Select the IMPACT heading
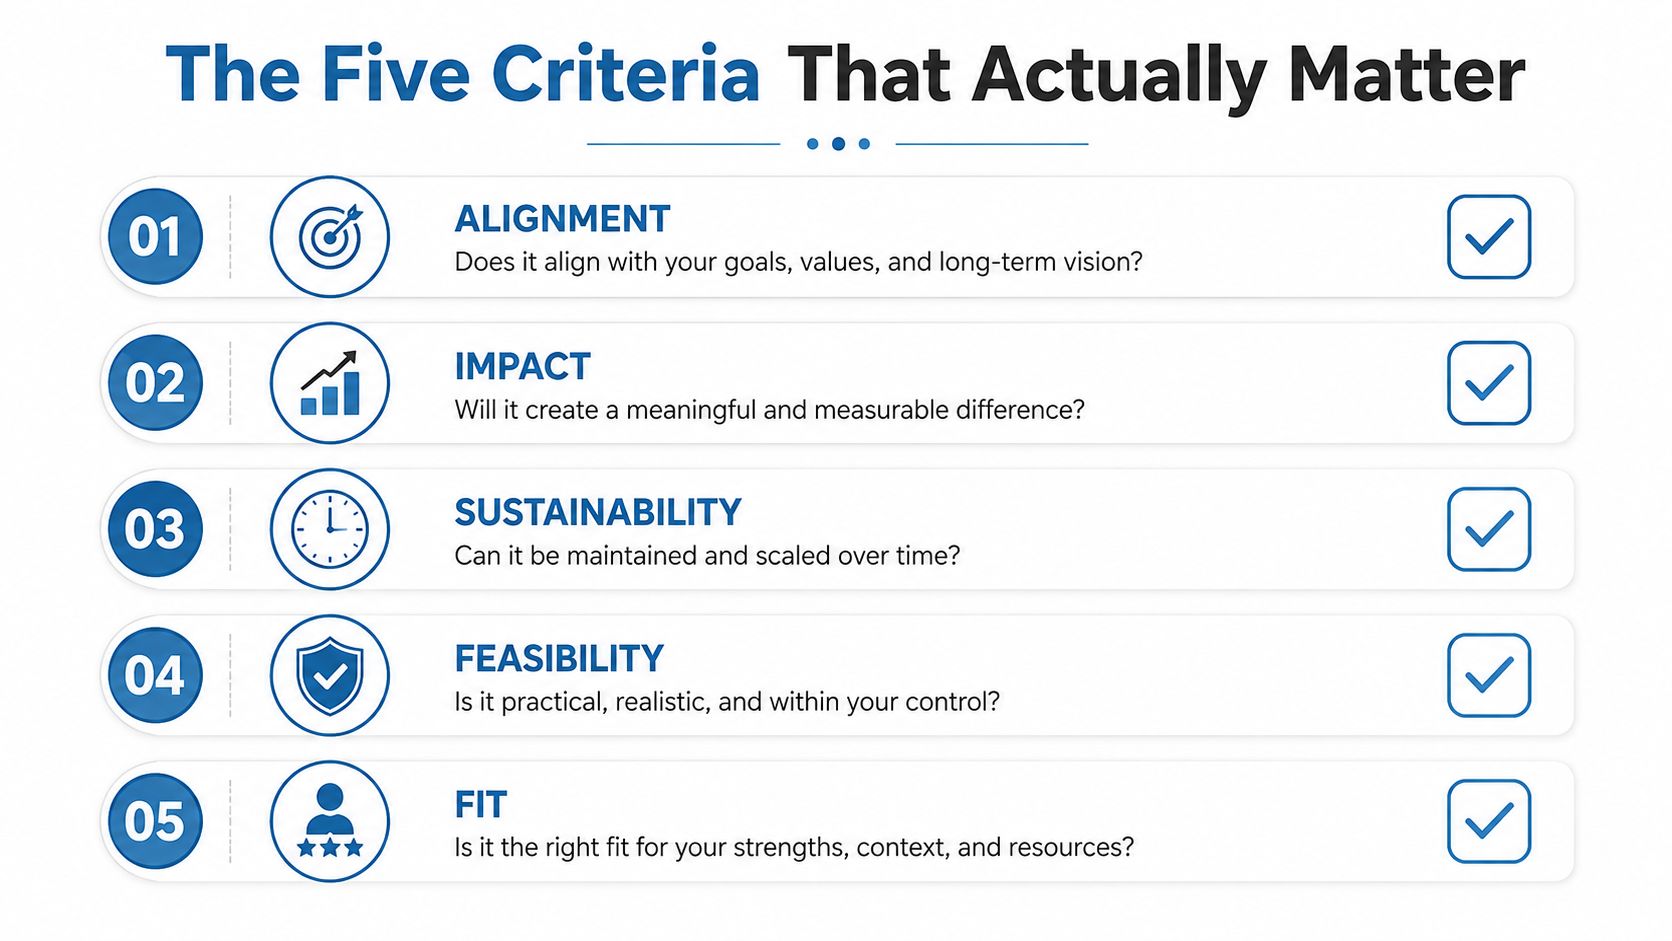The image size is (1672, 941). coord(522,367)
